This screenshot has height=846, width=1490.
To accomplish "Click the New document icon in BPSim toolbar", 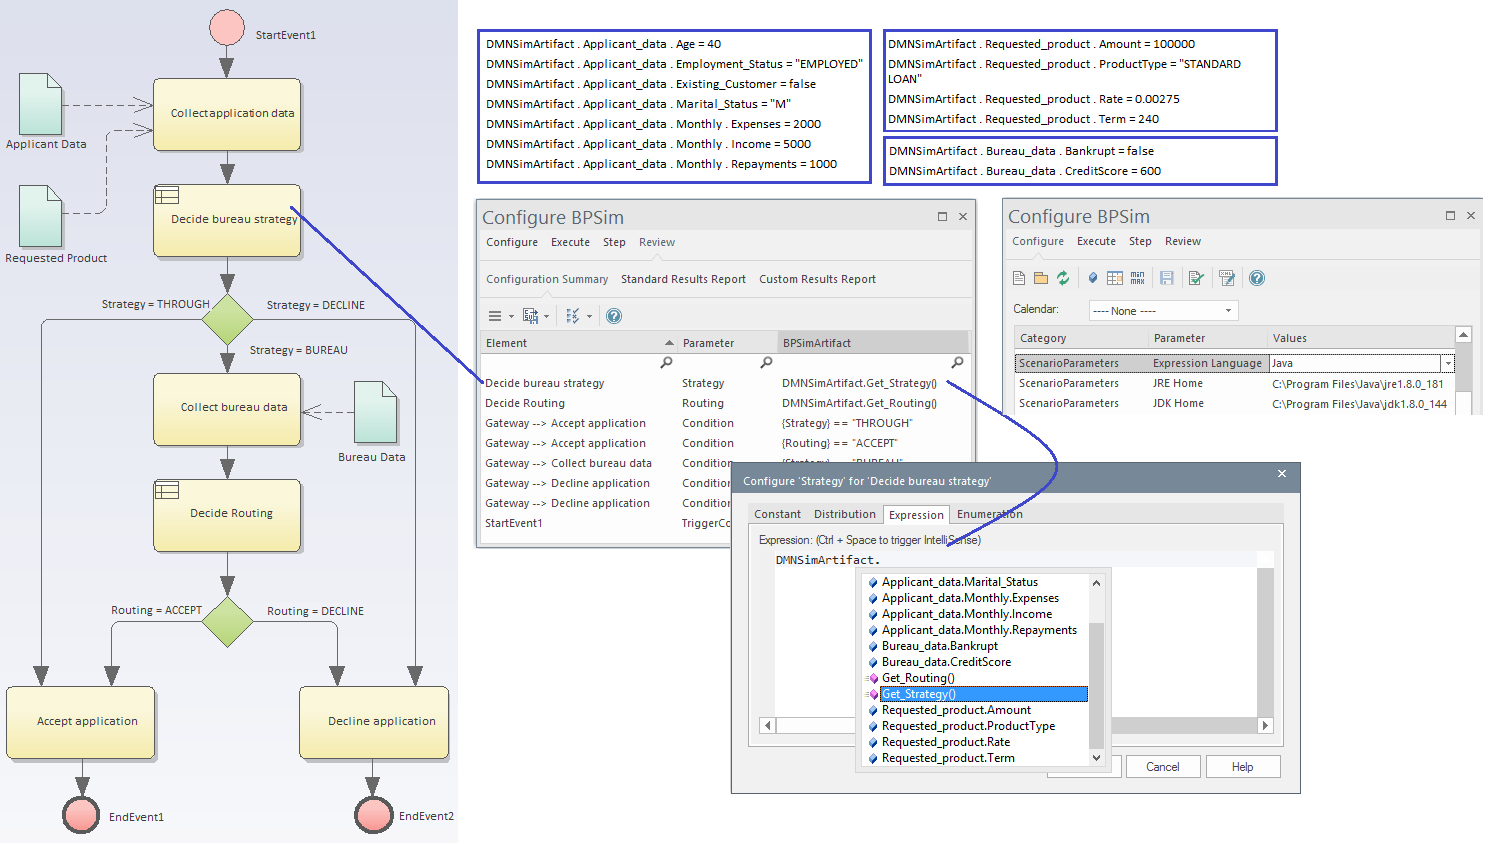I will 1019,278.
